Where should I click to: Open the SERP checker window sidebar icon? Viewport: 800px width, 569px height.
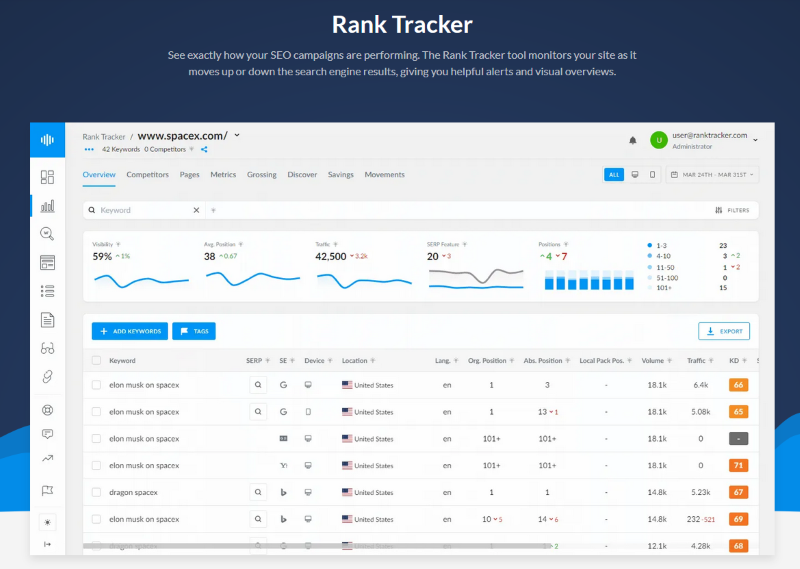pyautogui.click(x=47, y=262)
